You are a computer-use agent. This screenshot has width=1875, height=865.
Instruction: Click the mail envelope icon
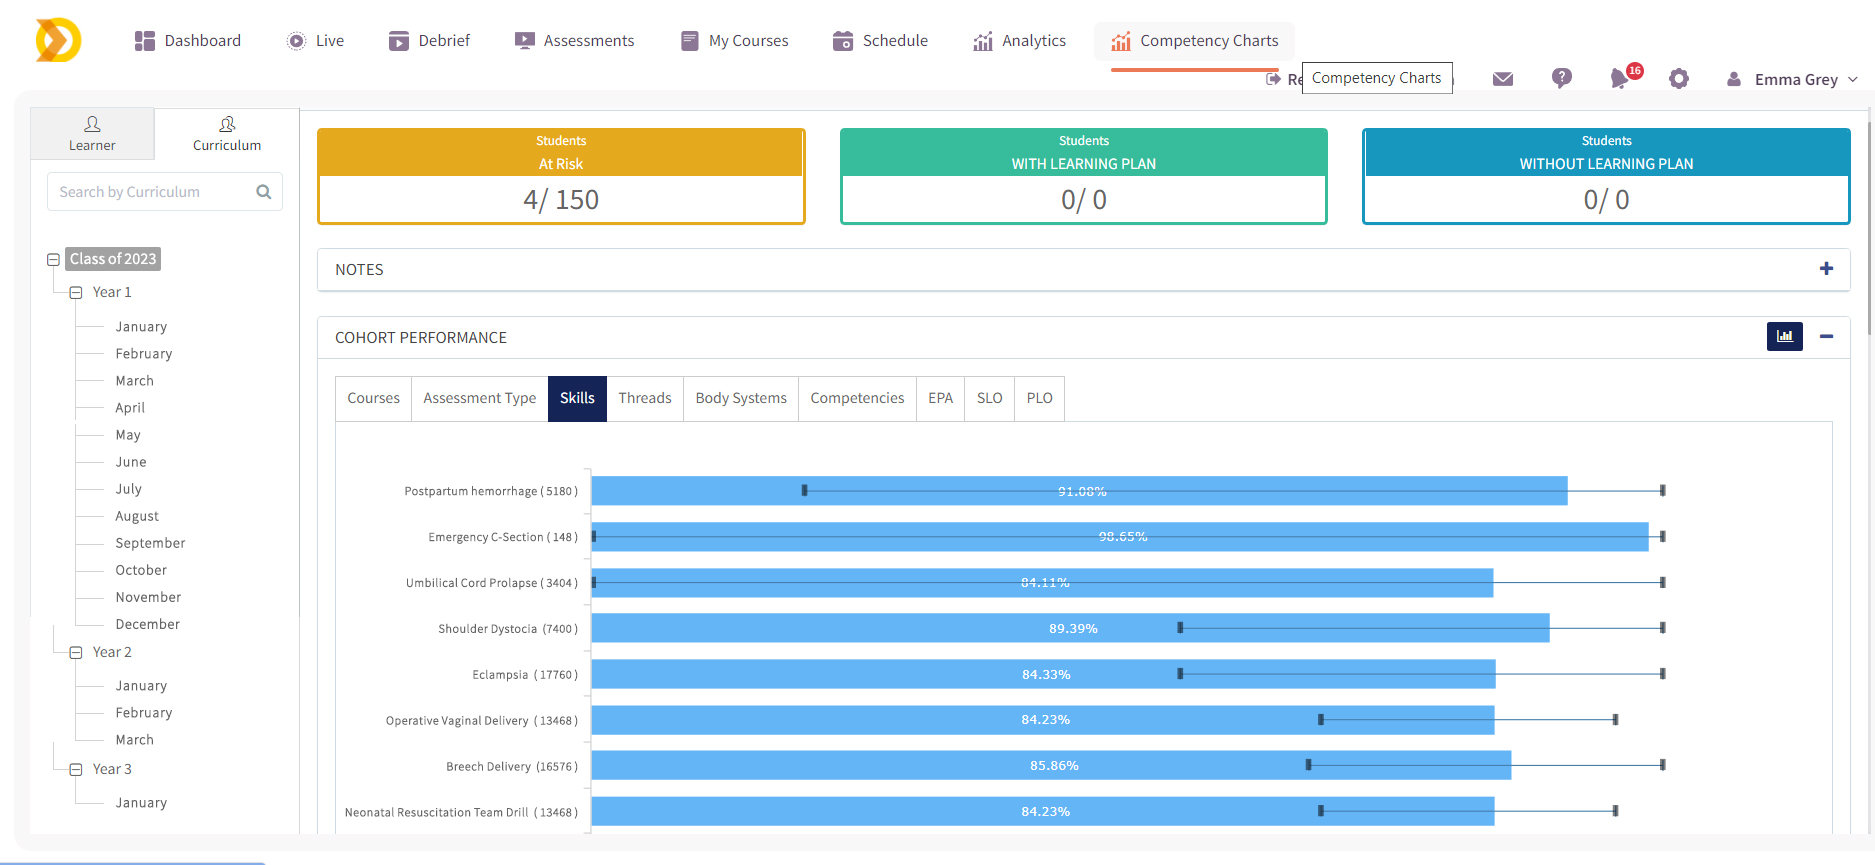[1502, 79]
